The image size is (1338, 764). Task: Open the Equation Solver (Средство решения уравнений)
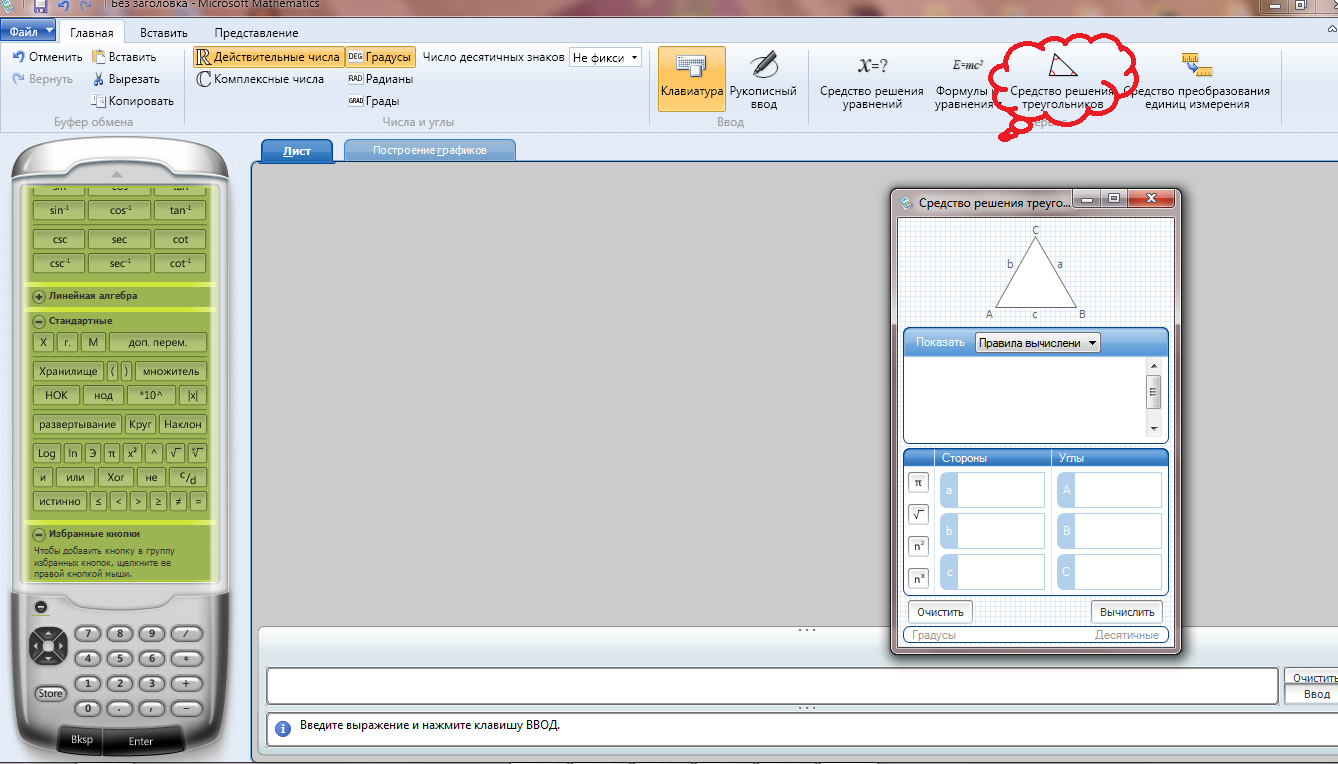[x=871, y=80]
